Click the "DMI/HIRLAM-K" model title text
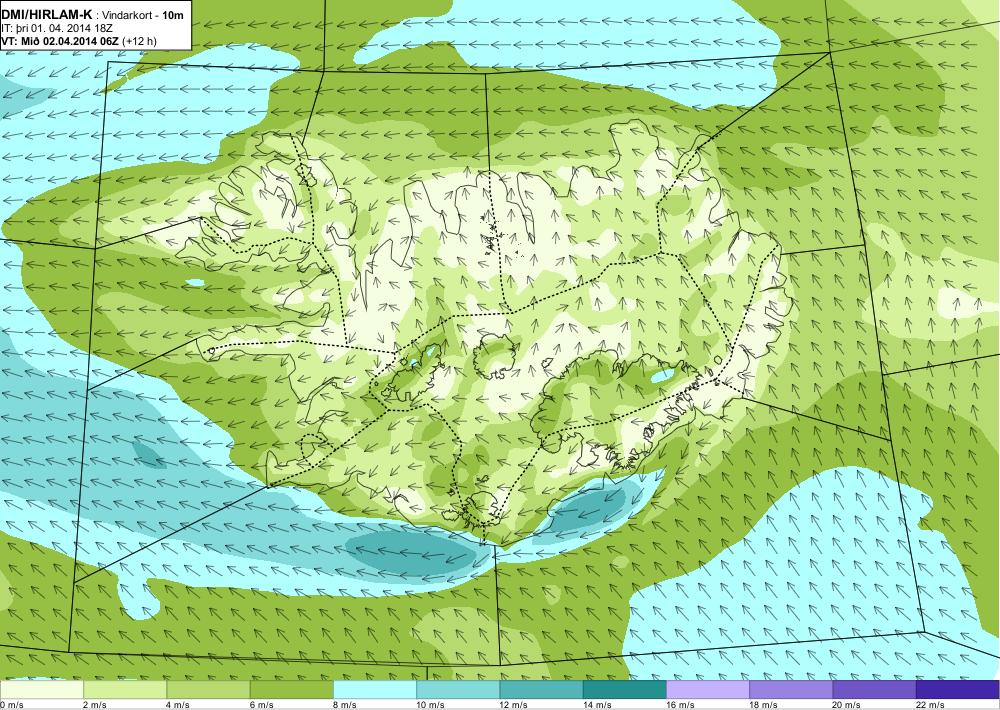 point(48,15)
